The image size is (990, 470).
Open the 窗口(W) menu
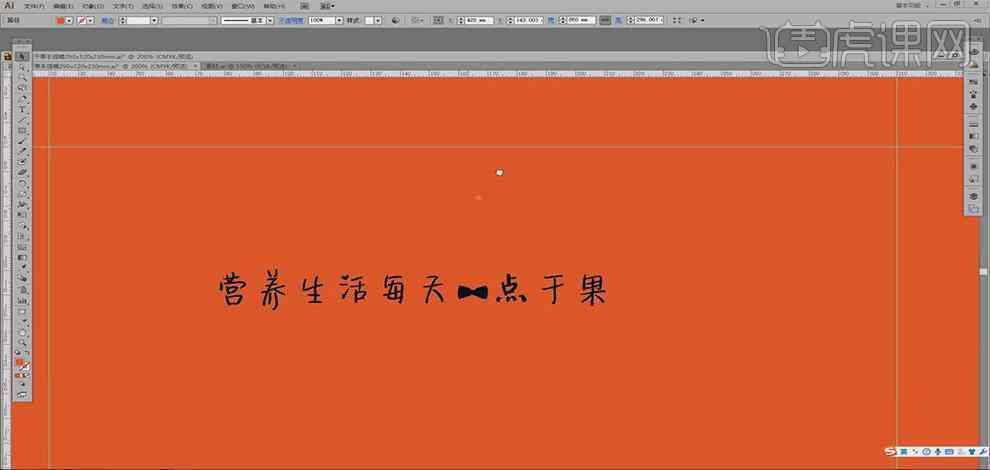click(242, 6)
